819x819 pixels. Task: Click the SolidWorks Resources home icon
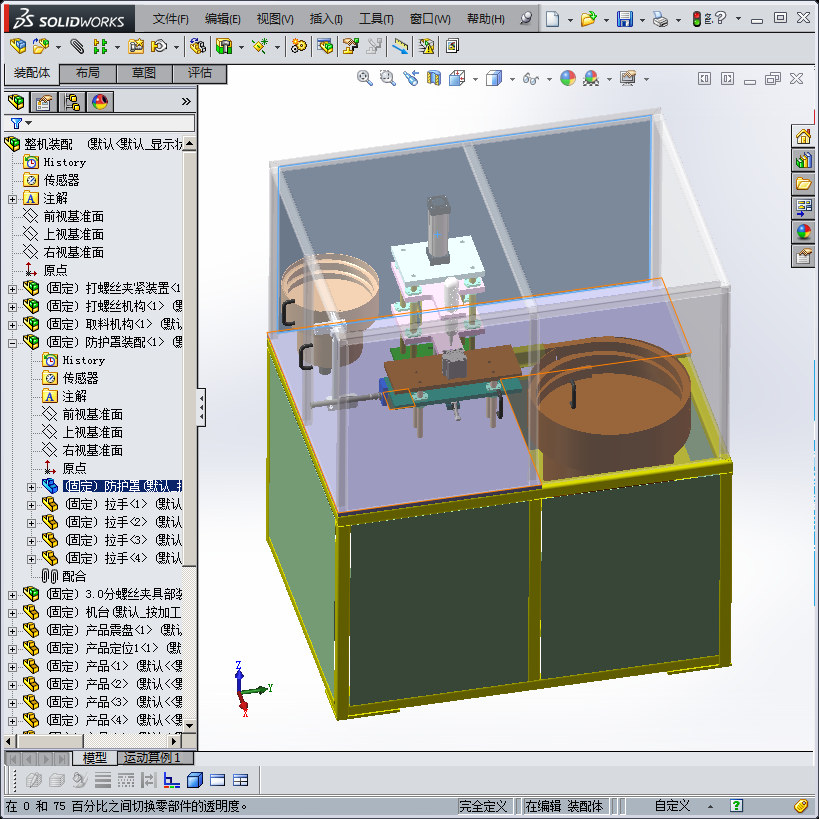[803, 137]
